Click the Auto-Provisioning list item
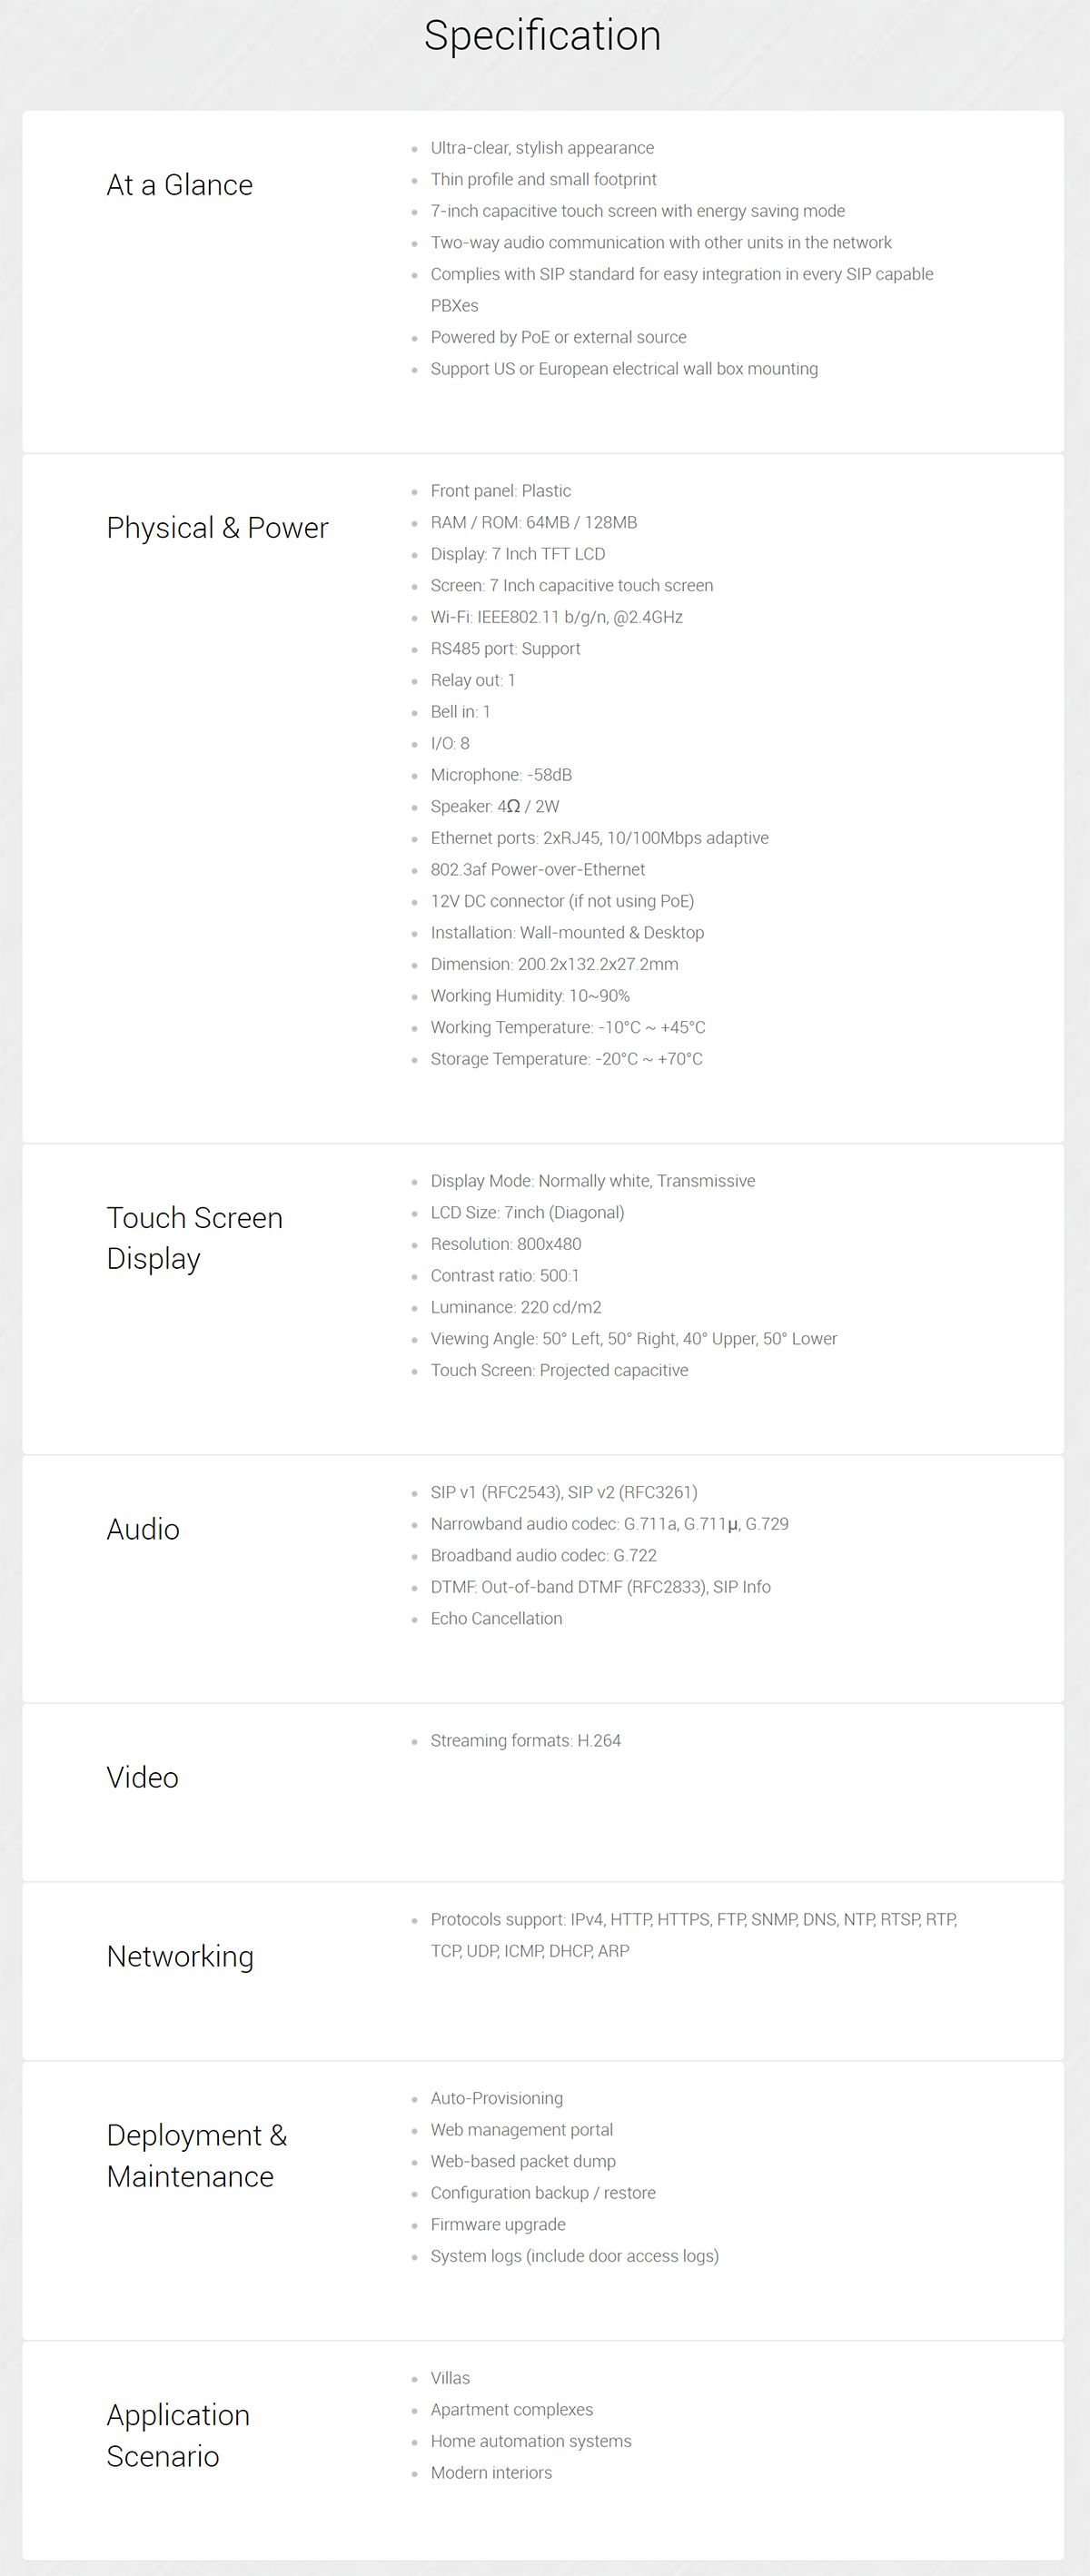 point(497,2098)
